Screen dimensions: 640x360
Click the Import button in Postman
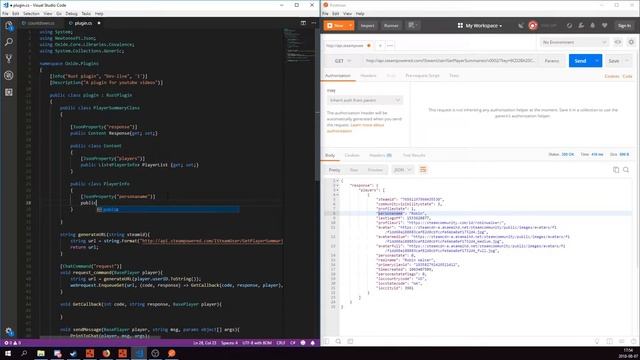pos(367,25)
